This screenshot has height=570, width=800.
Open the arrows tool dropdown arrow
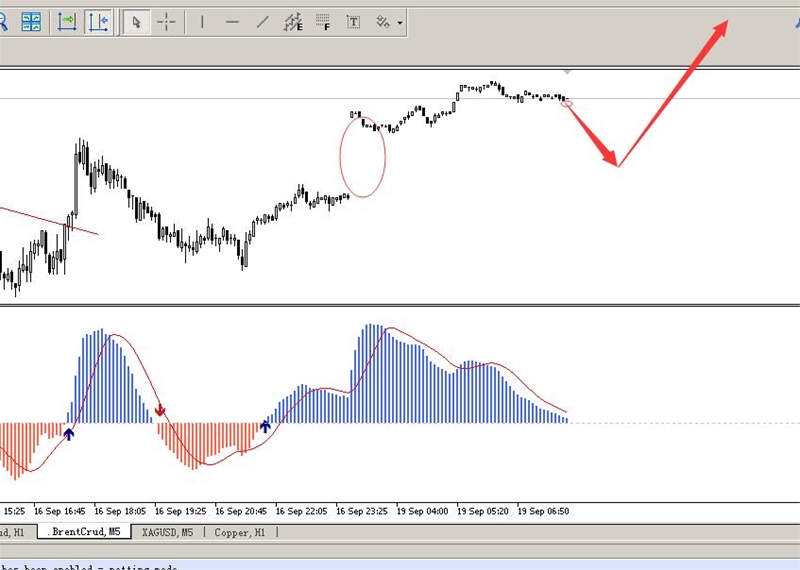pyautogui.click(x=399, y=23)
